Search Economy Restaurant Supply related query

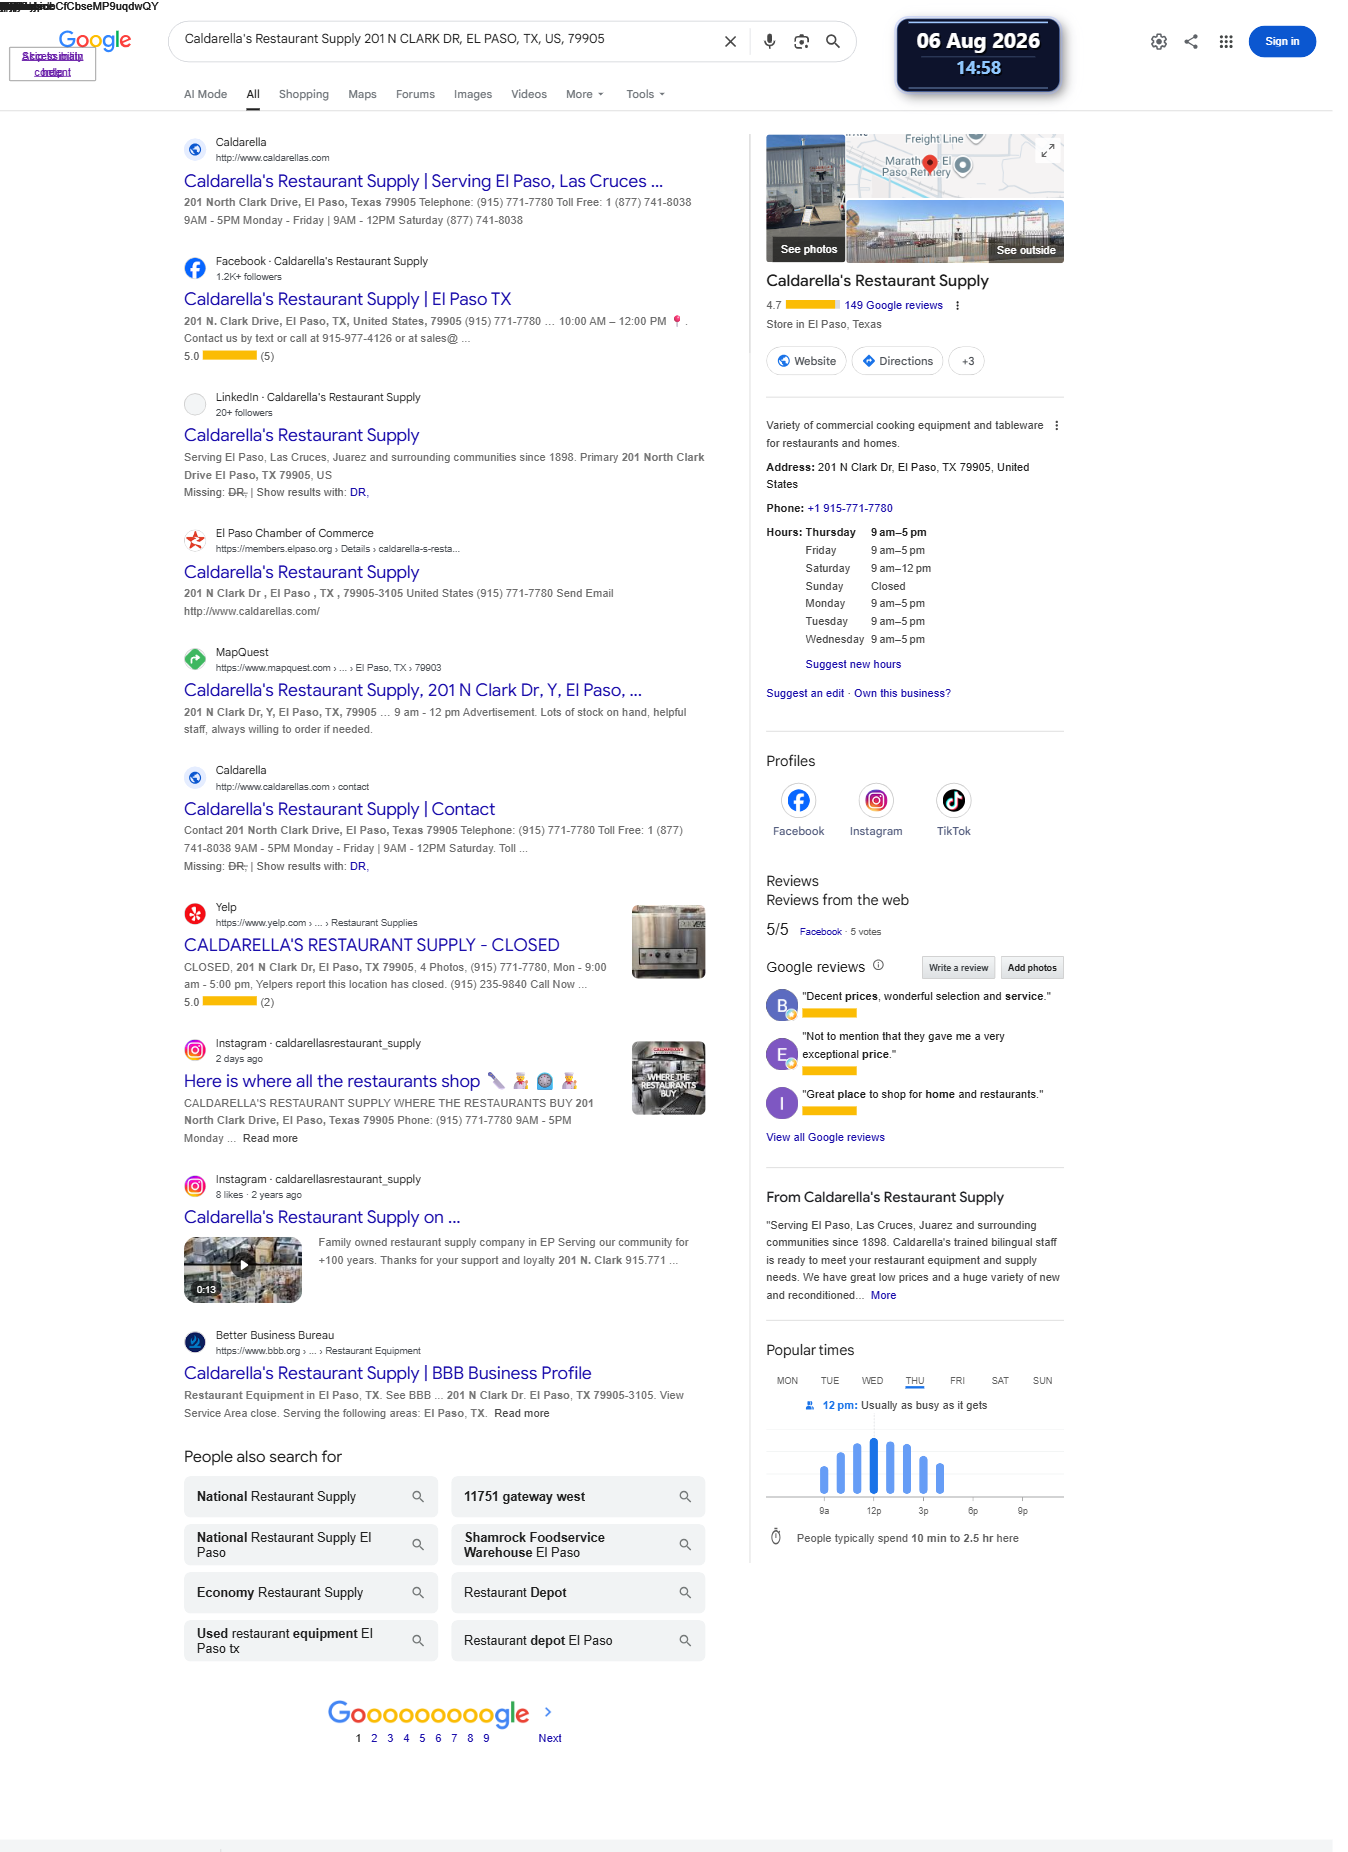tap(311, 1593)
